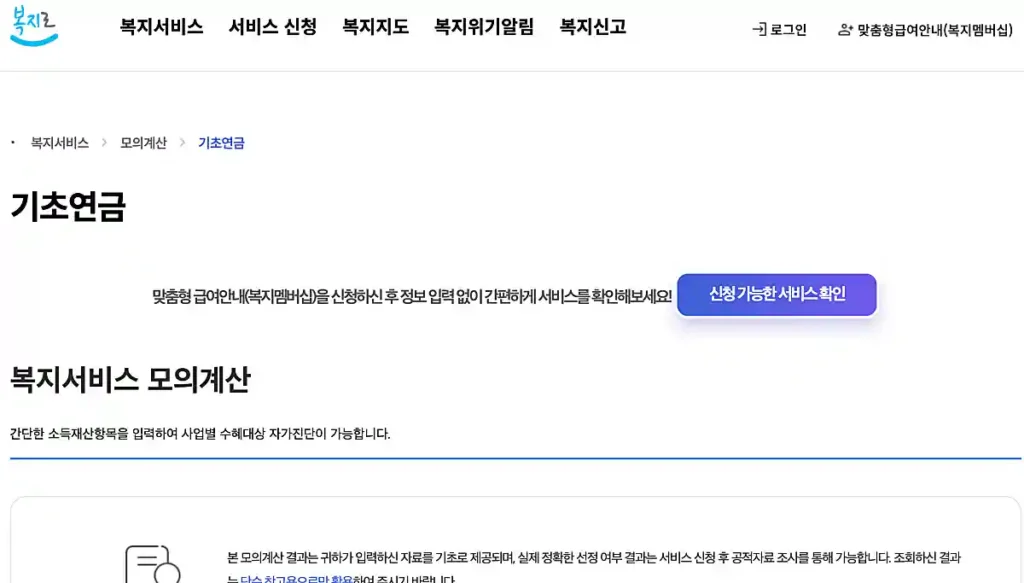Open 복지지도 from the navigation bar
Screen dimensions: 1024x583
point(373,27)
